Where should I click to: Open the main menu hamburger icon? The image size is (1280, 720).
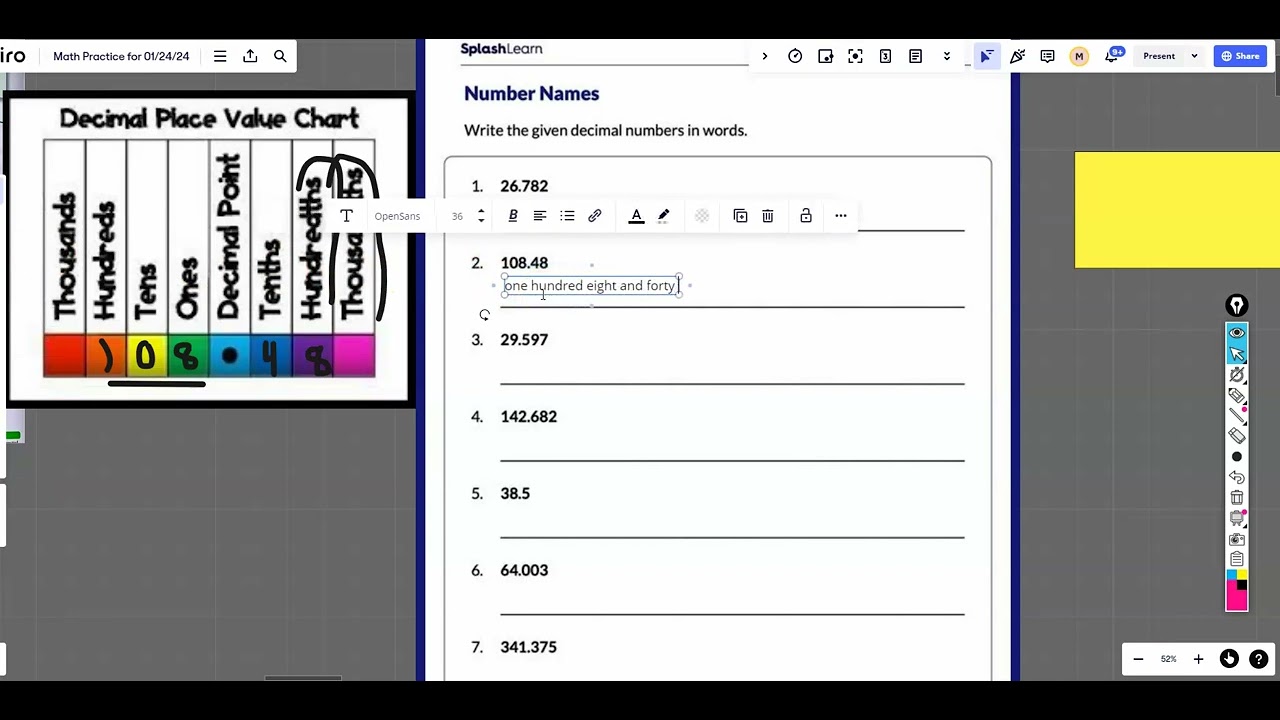coord(220,56)
